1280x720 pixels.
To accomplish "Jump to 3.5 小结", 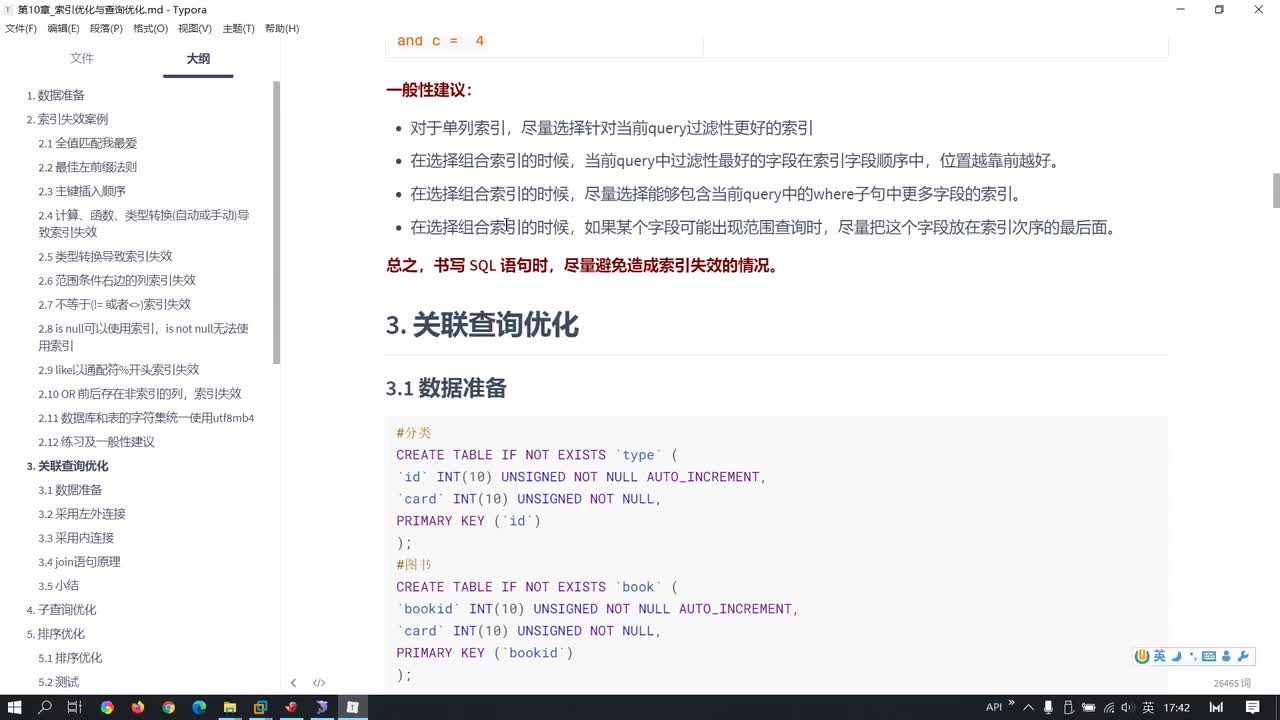I will click(x=58, y=585).
